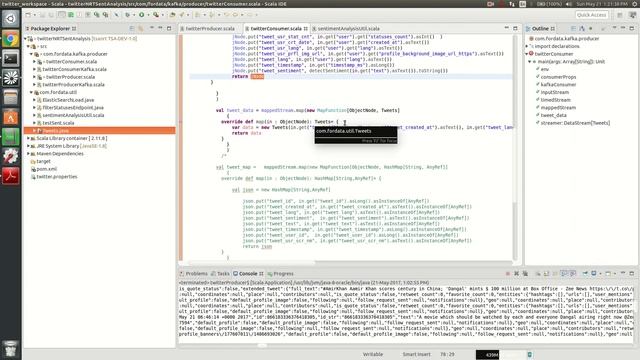The image size is (640, 360).
Task: Open the Problems tab
Action: 194,273
